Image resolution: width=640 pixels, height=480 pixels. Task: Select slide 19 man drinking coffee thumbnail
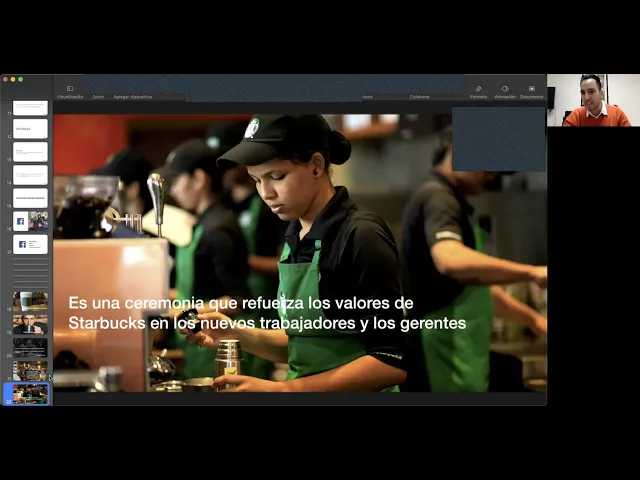point(30,324)
